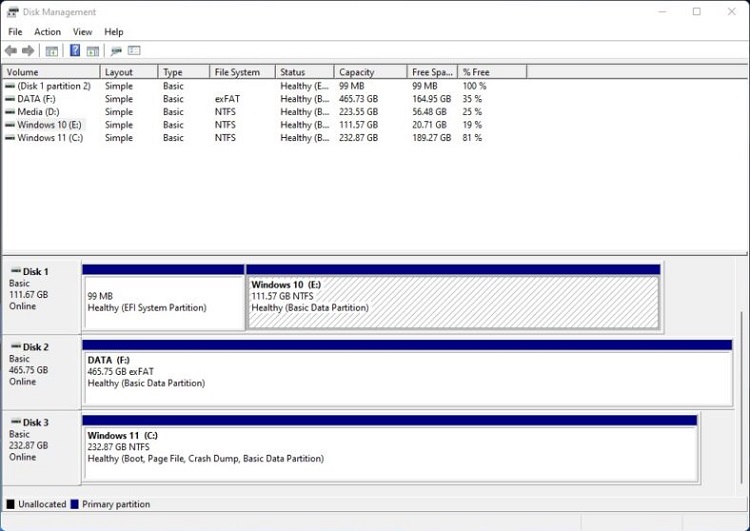Sort by Volume column header
Image resolution: width=750 pixels, height=531 pixels.
51,72
